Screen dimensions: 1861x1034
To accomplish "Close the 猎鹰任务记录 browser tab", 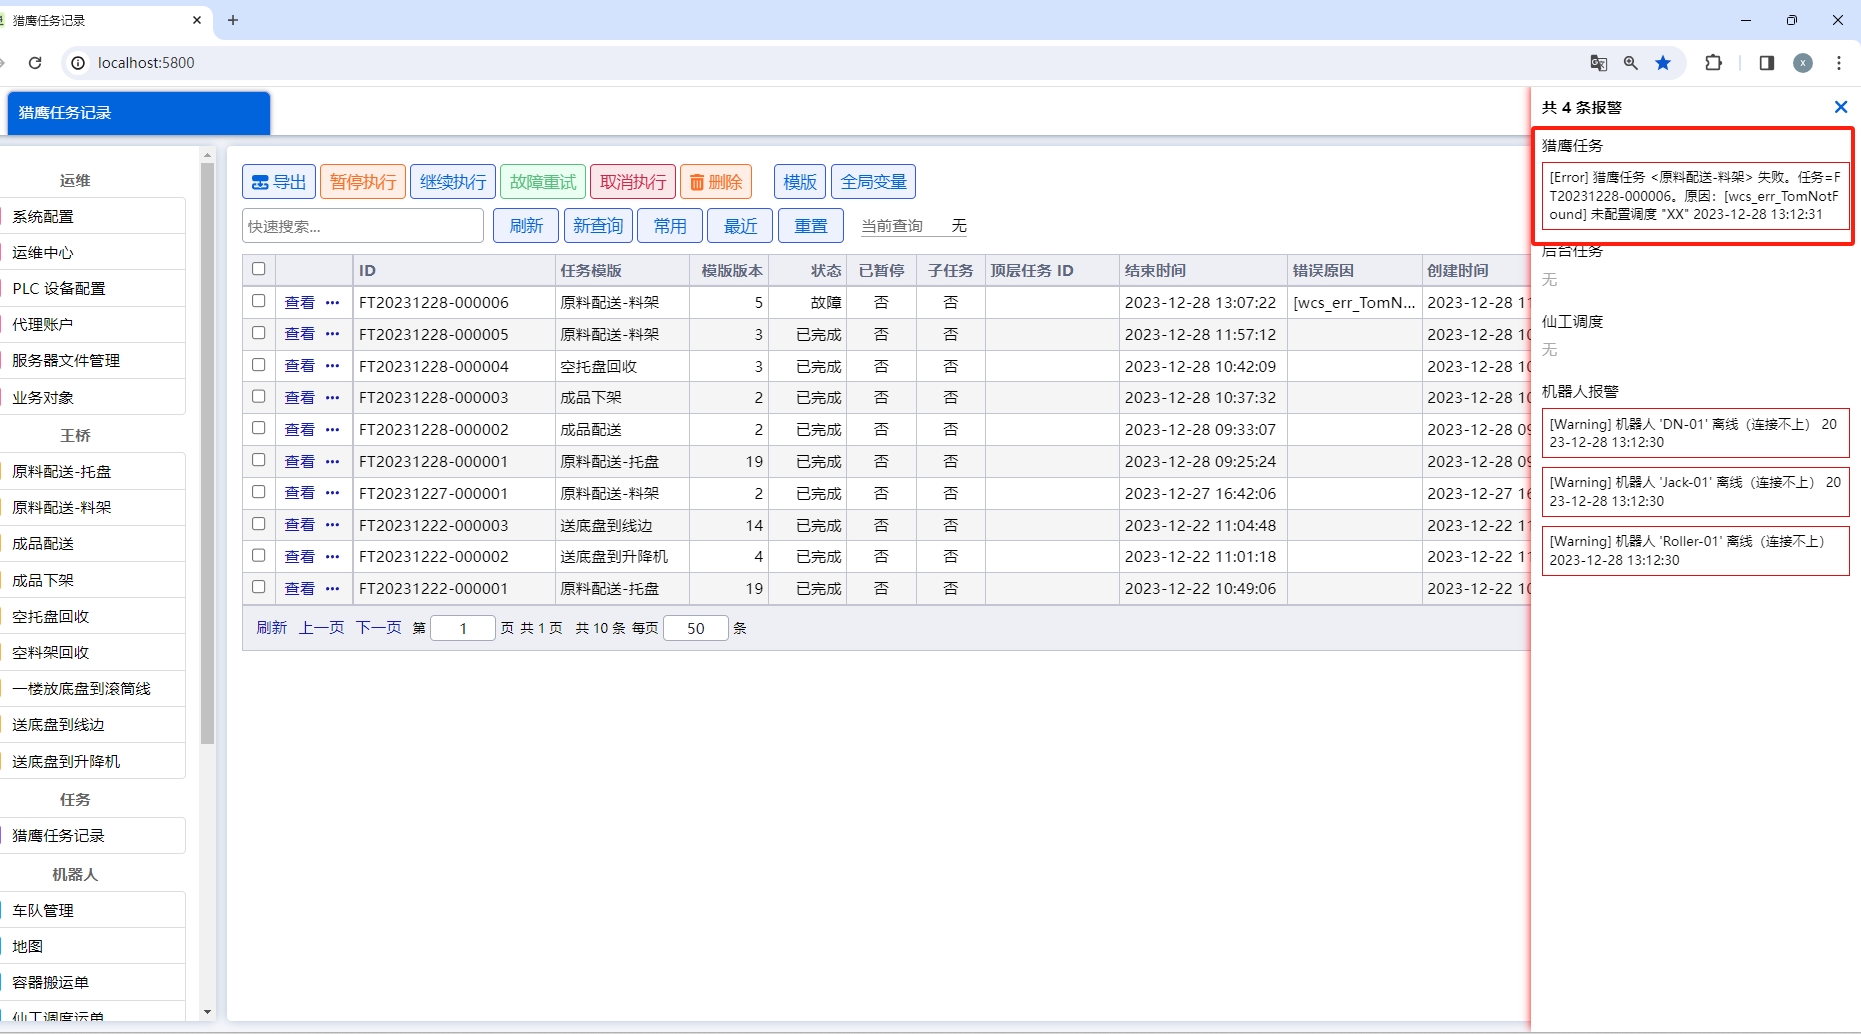I will click(x=197, y=20).
